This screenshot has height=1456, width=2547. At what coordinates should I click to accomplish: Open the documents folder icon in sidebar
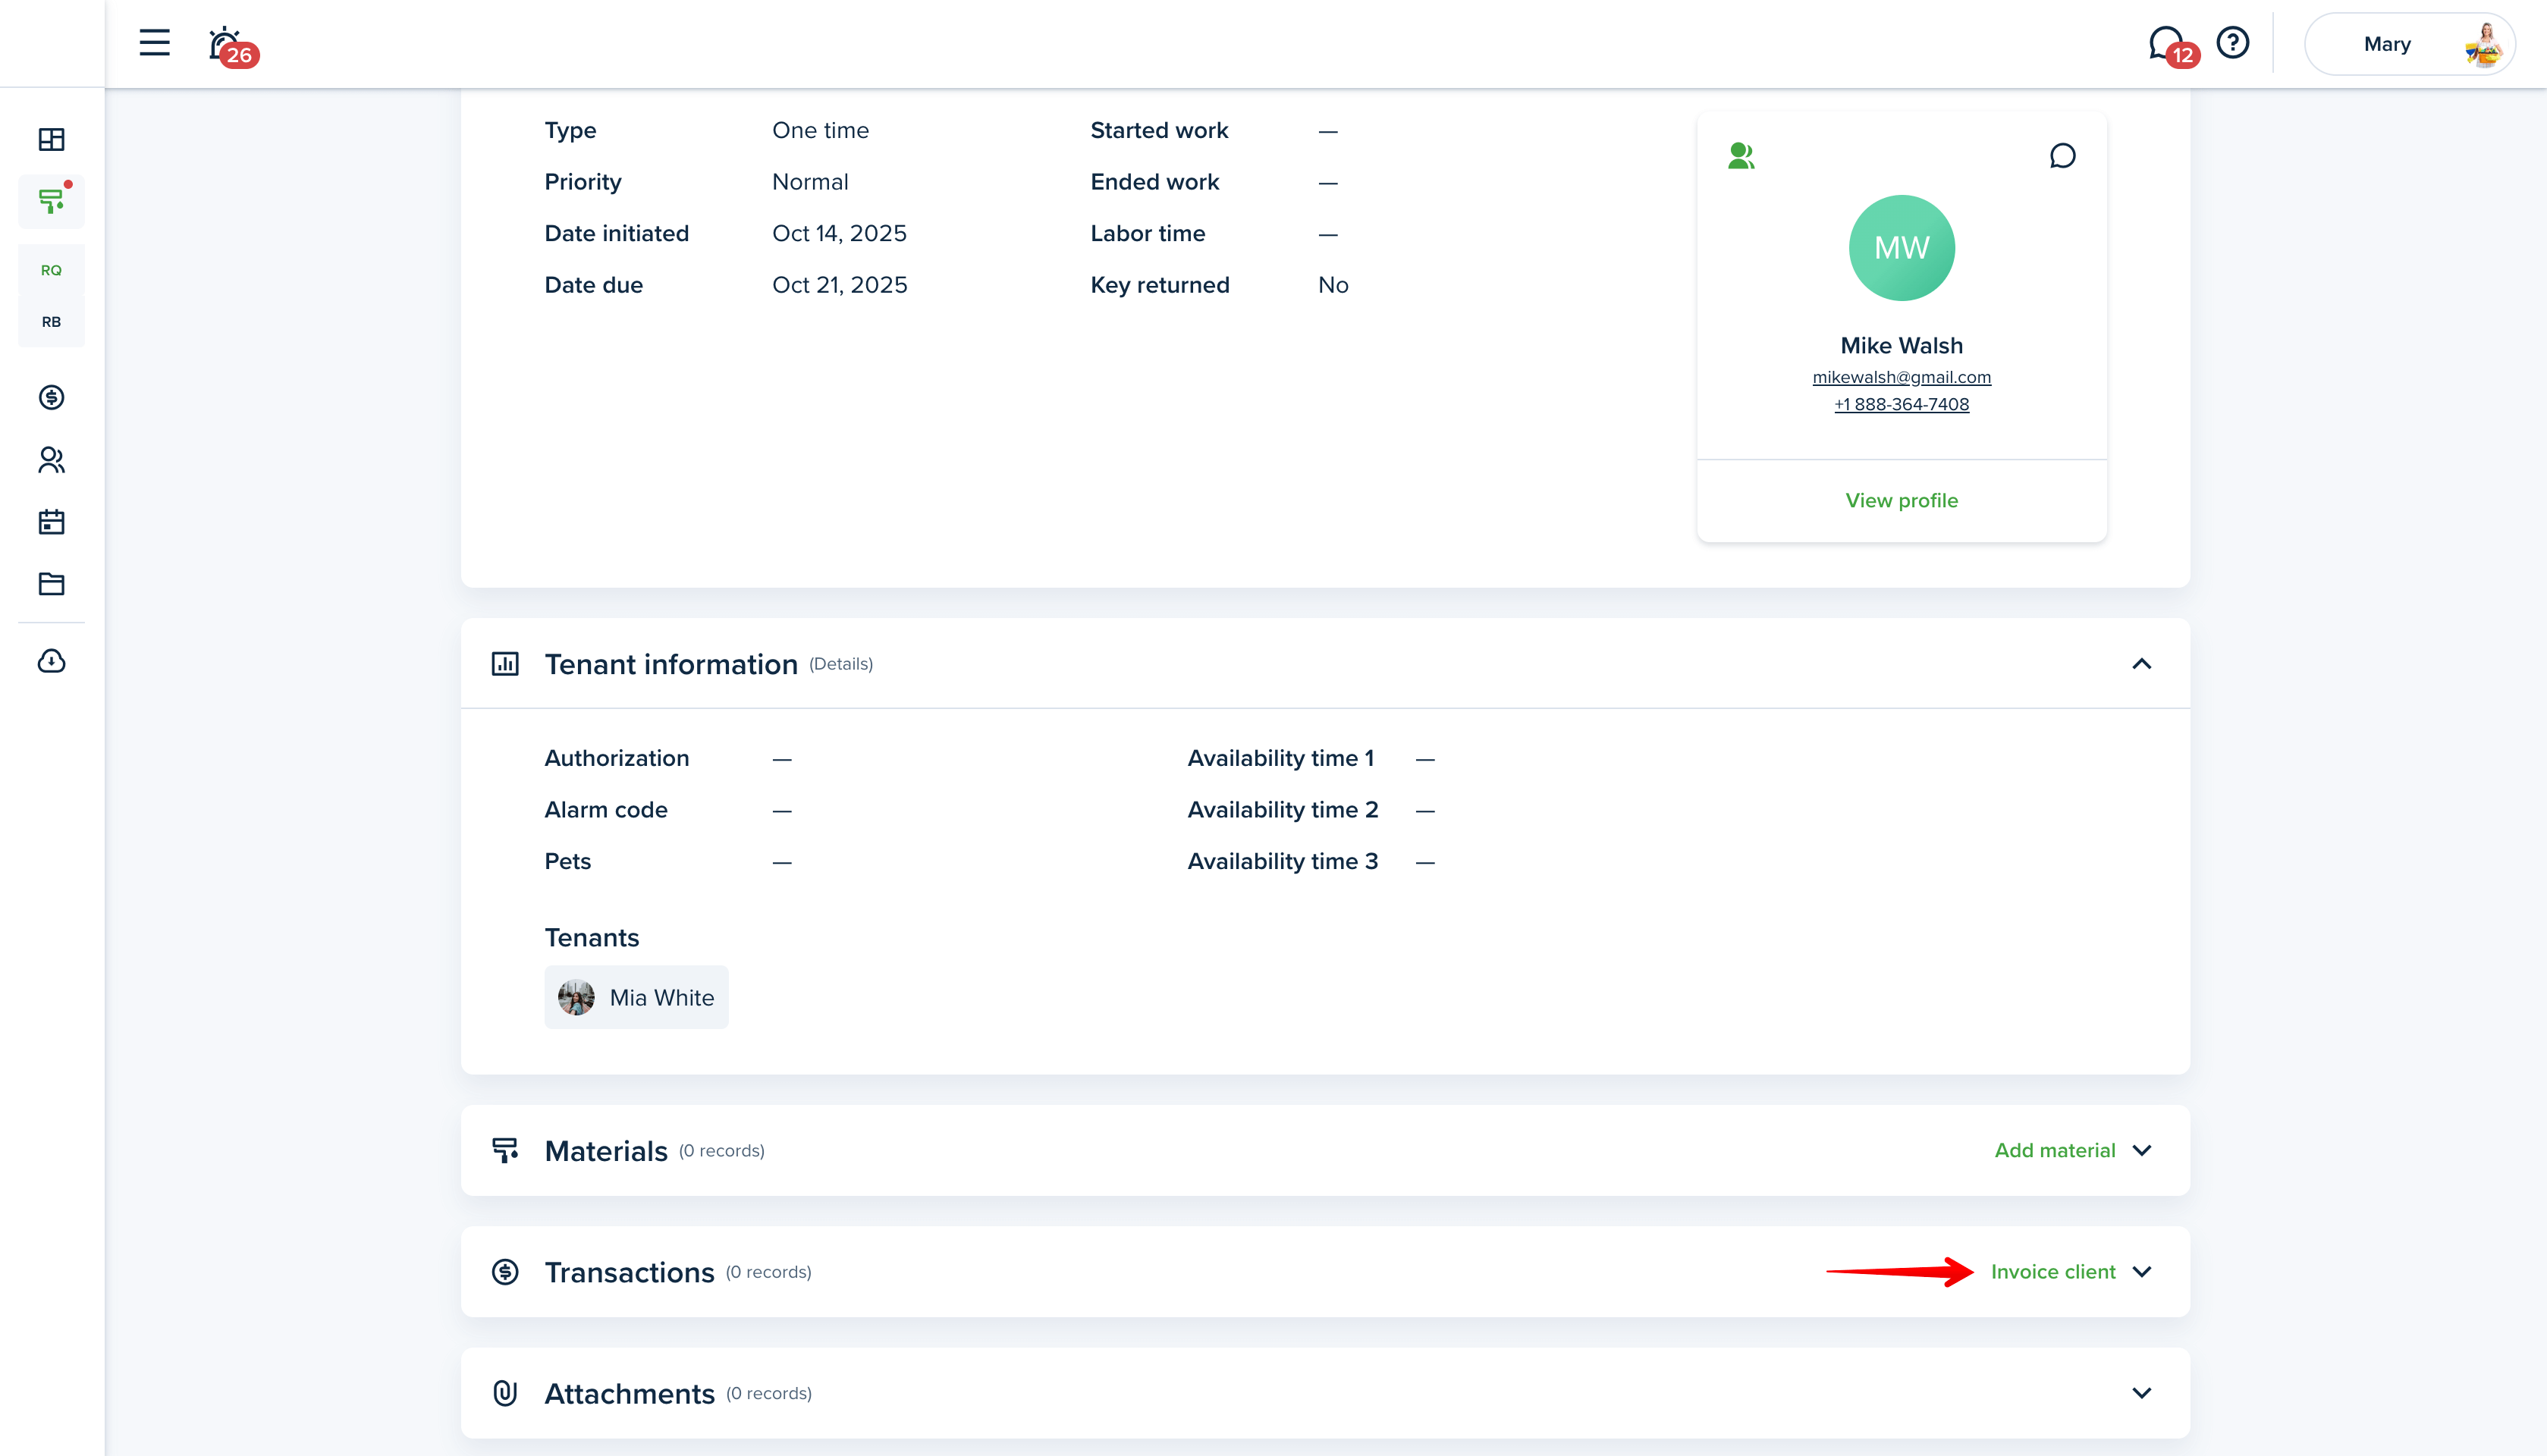pyautogui.click(x=51, y=584)
